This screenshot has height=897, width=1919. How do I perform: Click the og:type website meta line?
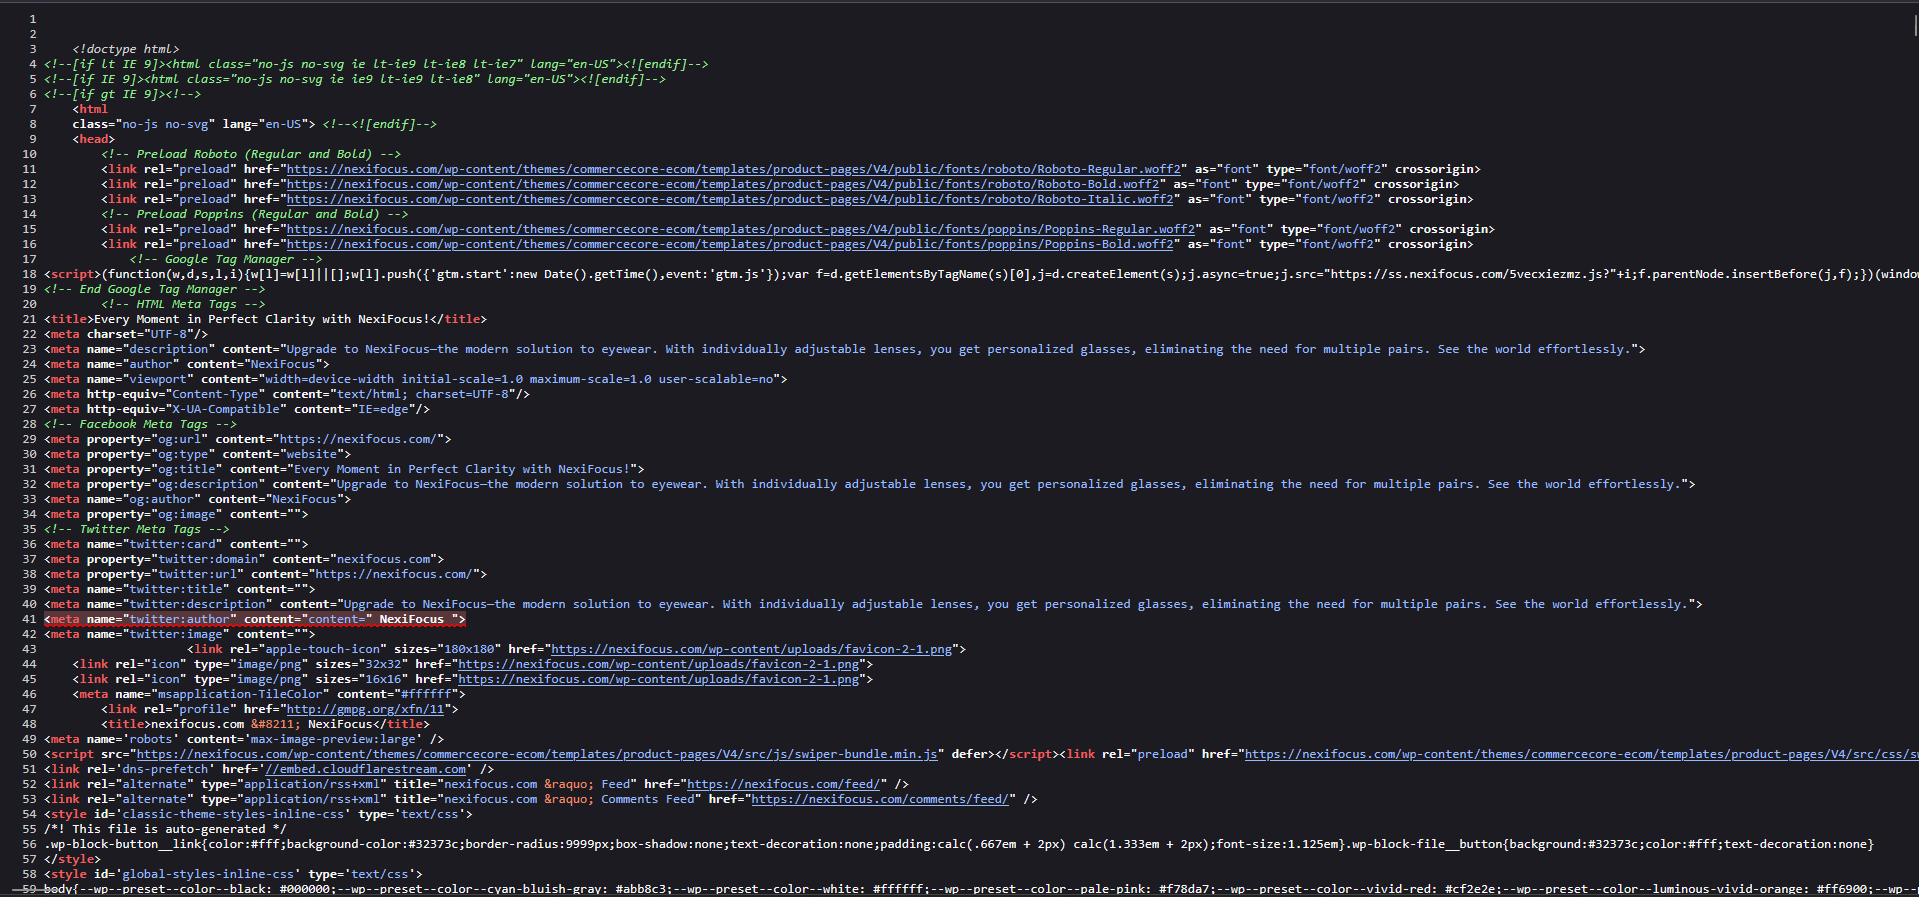click(x=198, y=454)
